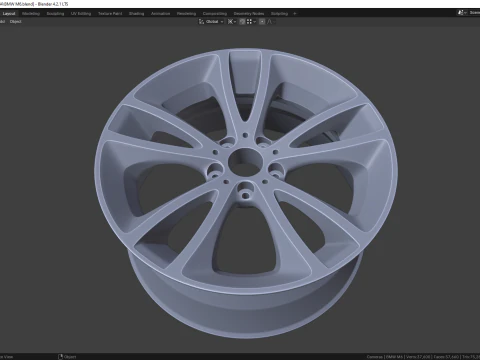Open the Sculpting workspace tab
Image resolution: width=480 pixels, height=360 pixels.
point(55,14)
